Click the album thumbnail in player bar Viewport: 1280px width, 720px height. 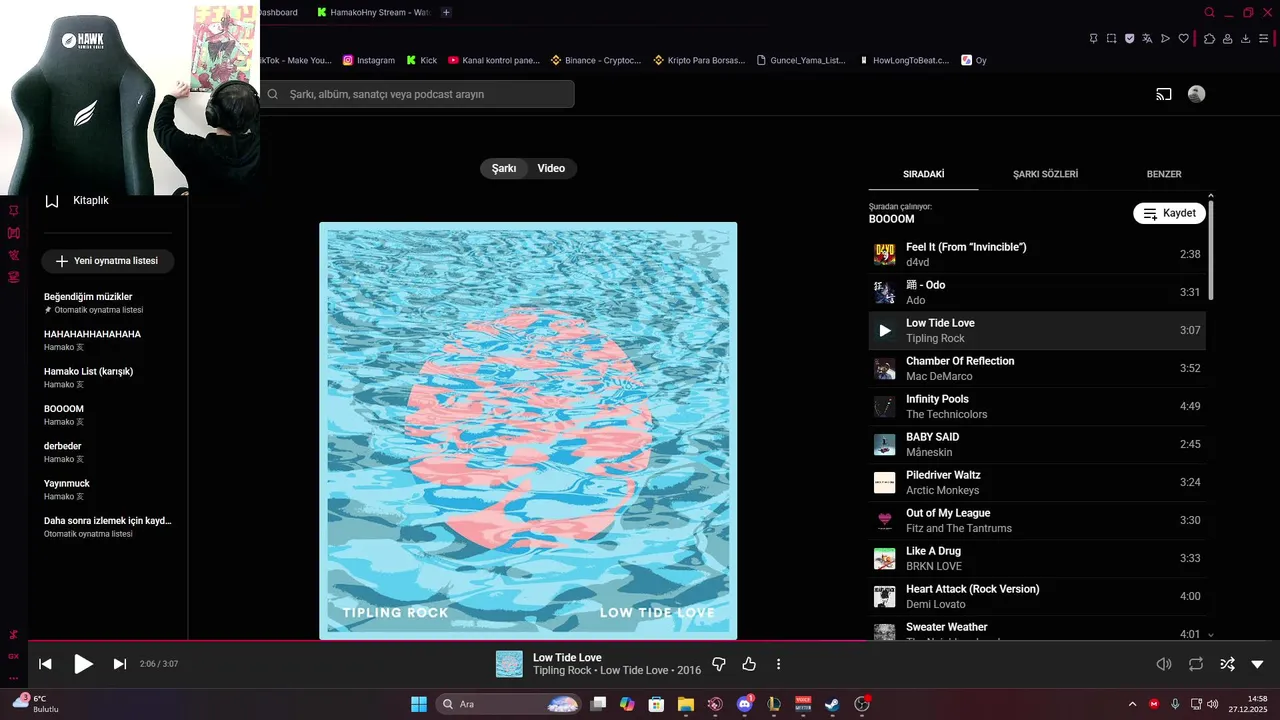[x=510, y=664]
